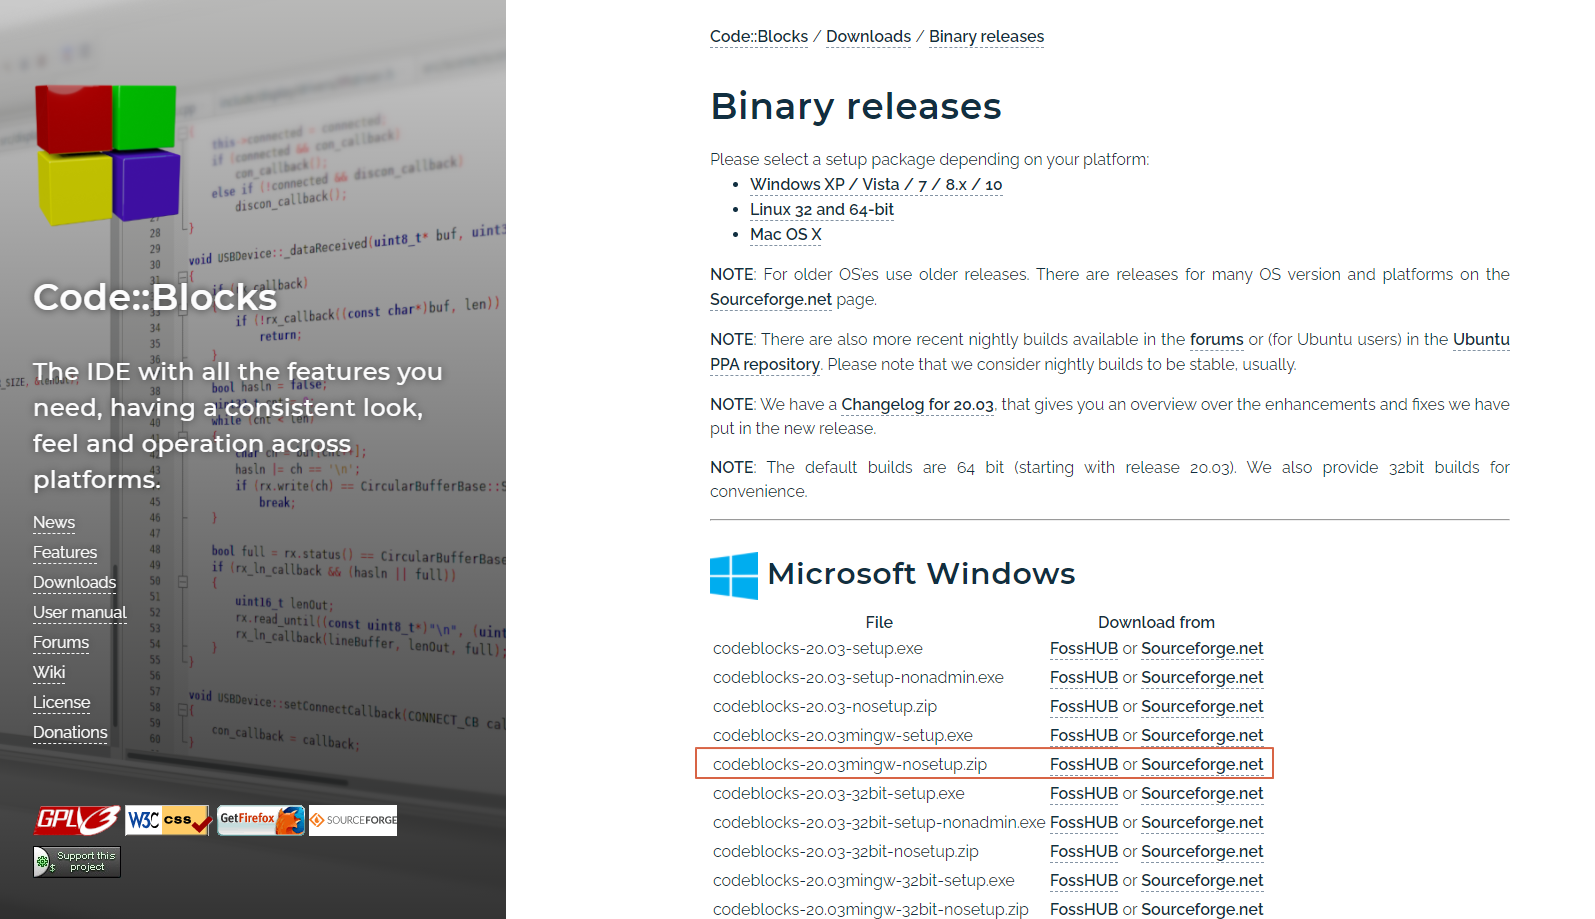Download codeblocks-20.03mingw-nosetup.zip from Sourceforge.net
Screen dimensions: 1595x919
click(x=1202, y=765)
